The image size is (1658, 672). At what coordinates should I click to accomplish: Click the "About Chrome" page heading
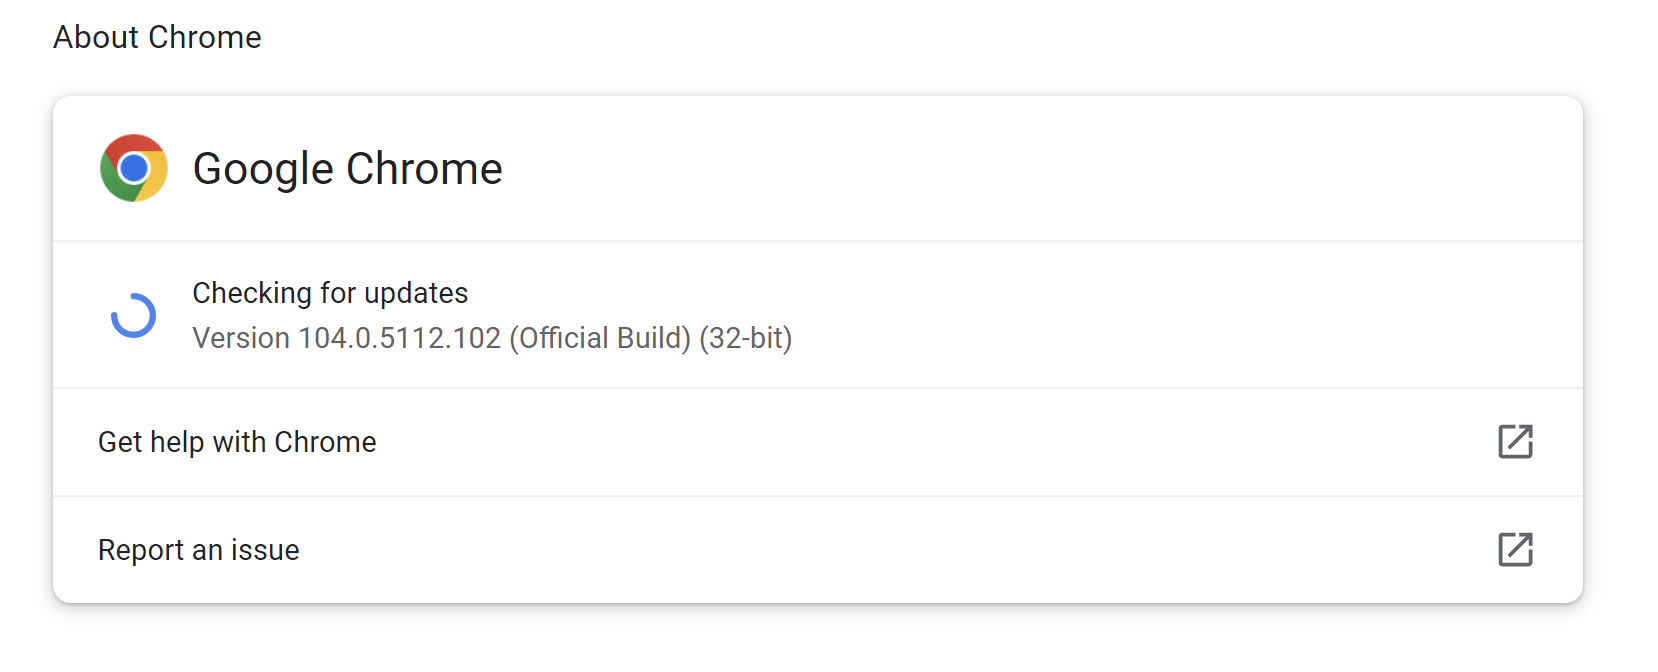157,37
